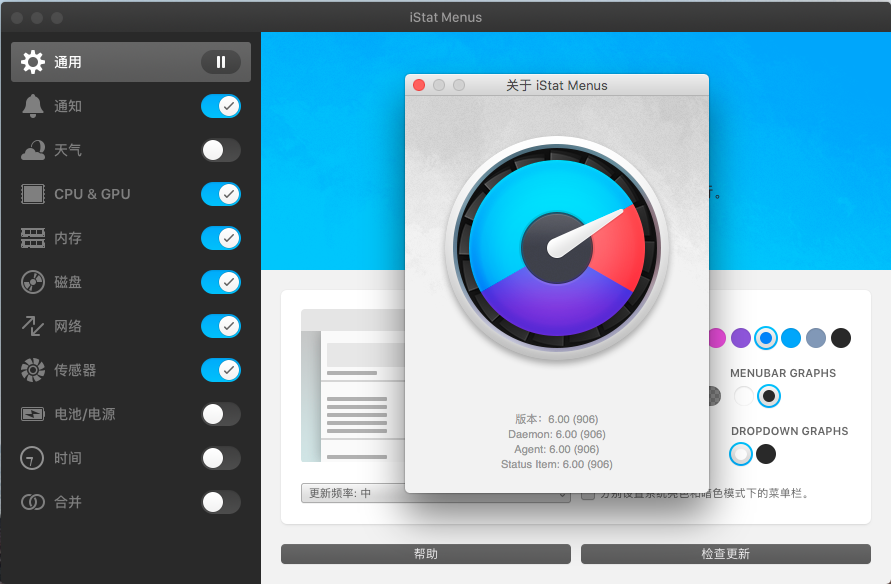Click the memory modules icon

(33, 238)
